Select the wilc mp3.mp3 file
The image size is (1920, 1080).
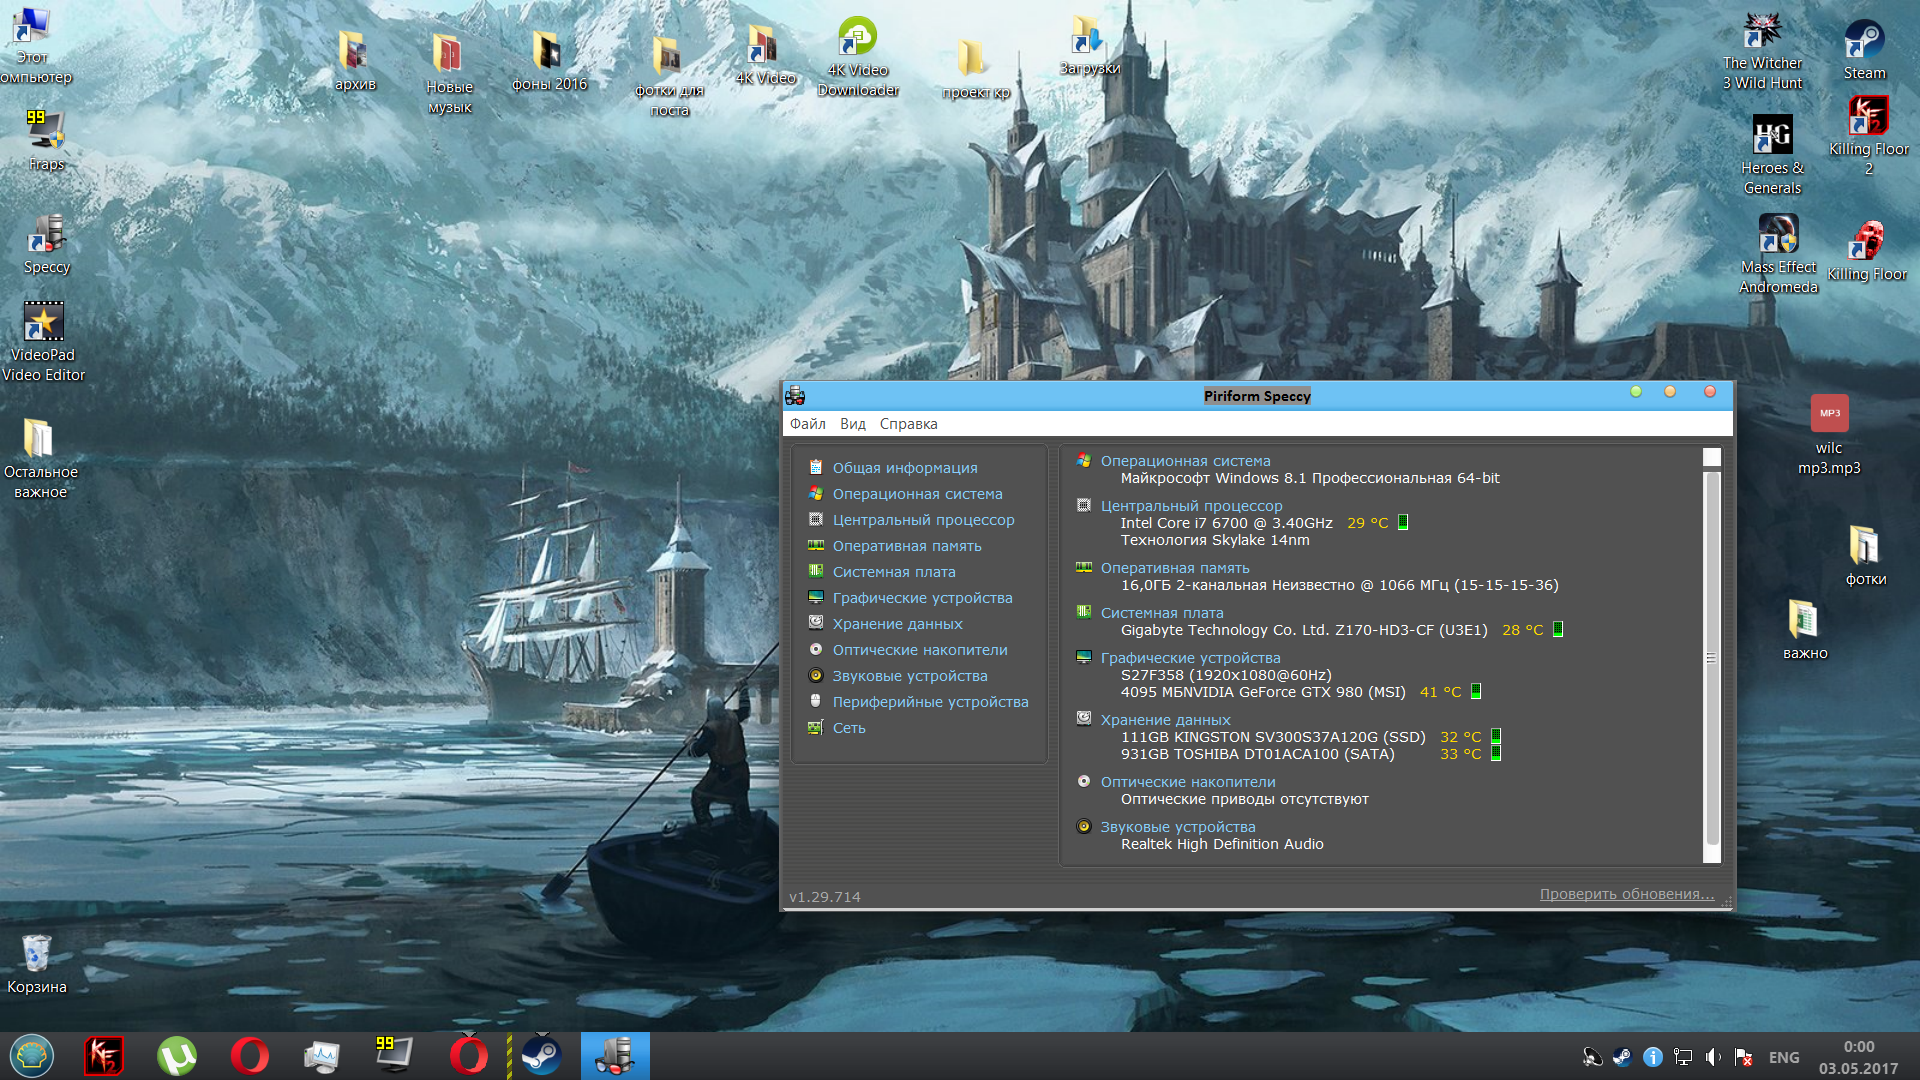pyautogui.click(x=1829, y=435)
